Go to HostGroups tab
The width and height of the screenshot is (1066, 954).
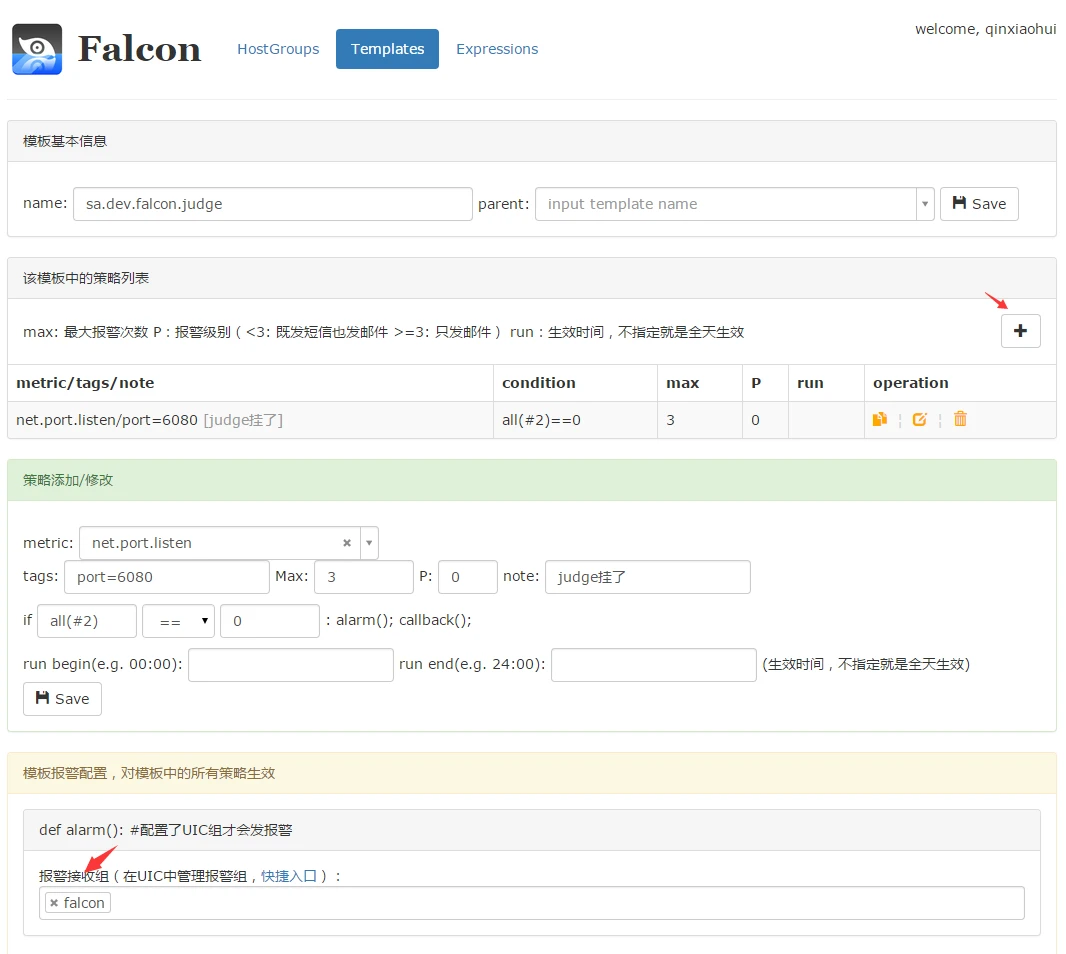point(278,49)
